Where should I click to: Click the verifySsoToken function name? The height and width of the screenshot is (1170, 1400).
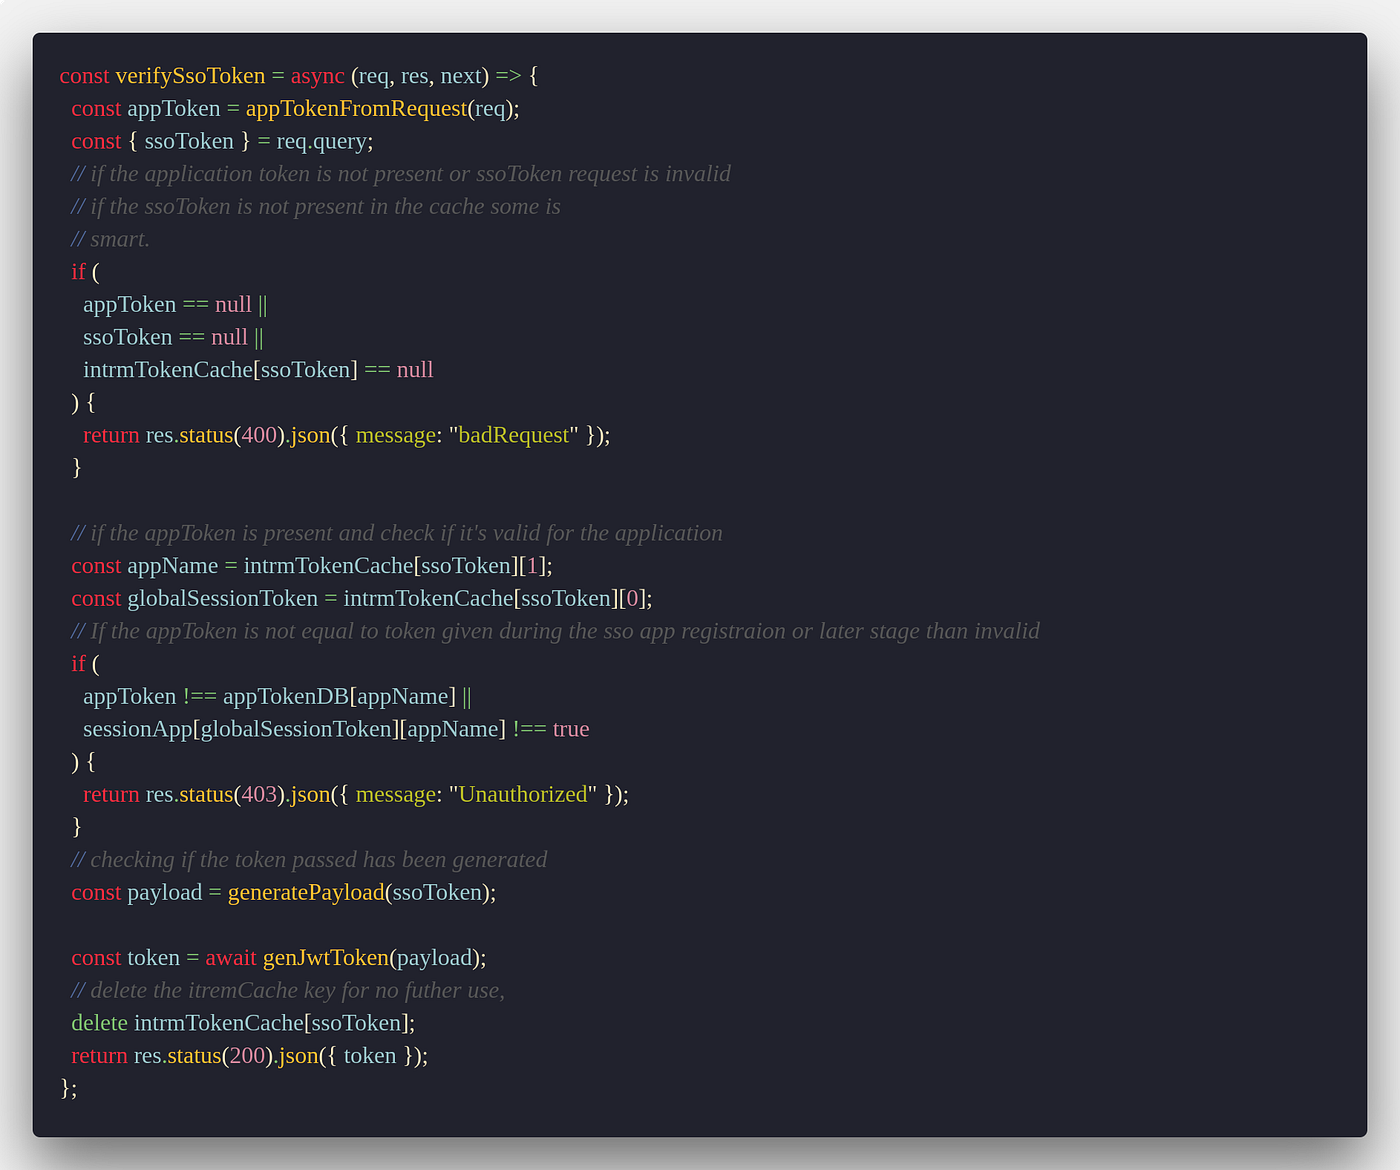coord(190,76)
